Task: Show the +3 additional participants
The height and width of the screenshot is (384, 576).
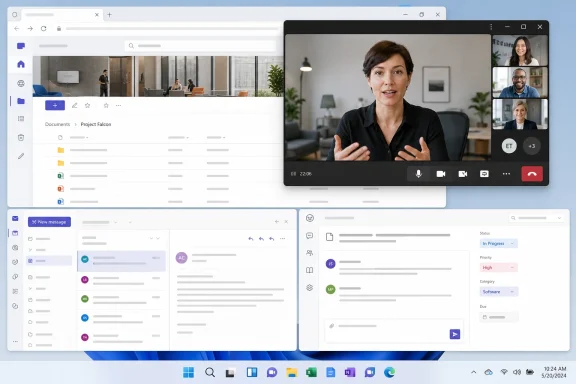Action: click(x=532, y=146)
